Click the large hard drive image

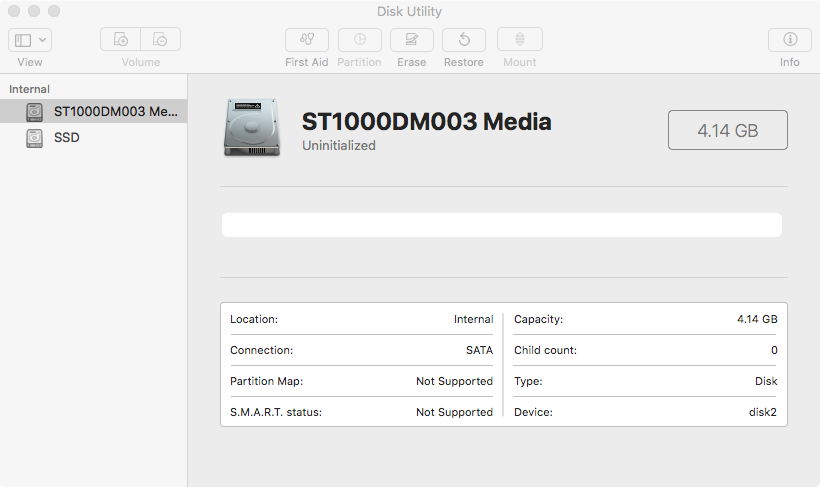pyautogui.click(x=252, y=128)
